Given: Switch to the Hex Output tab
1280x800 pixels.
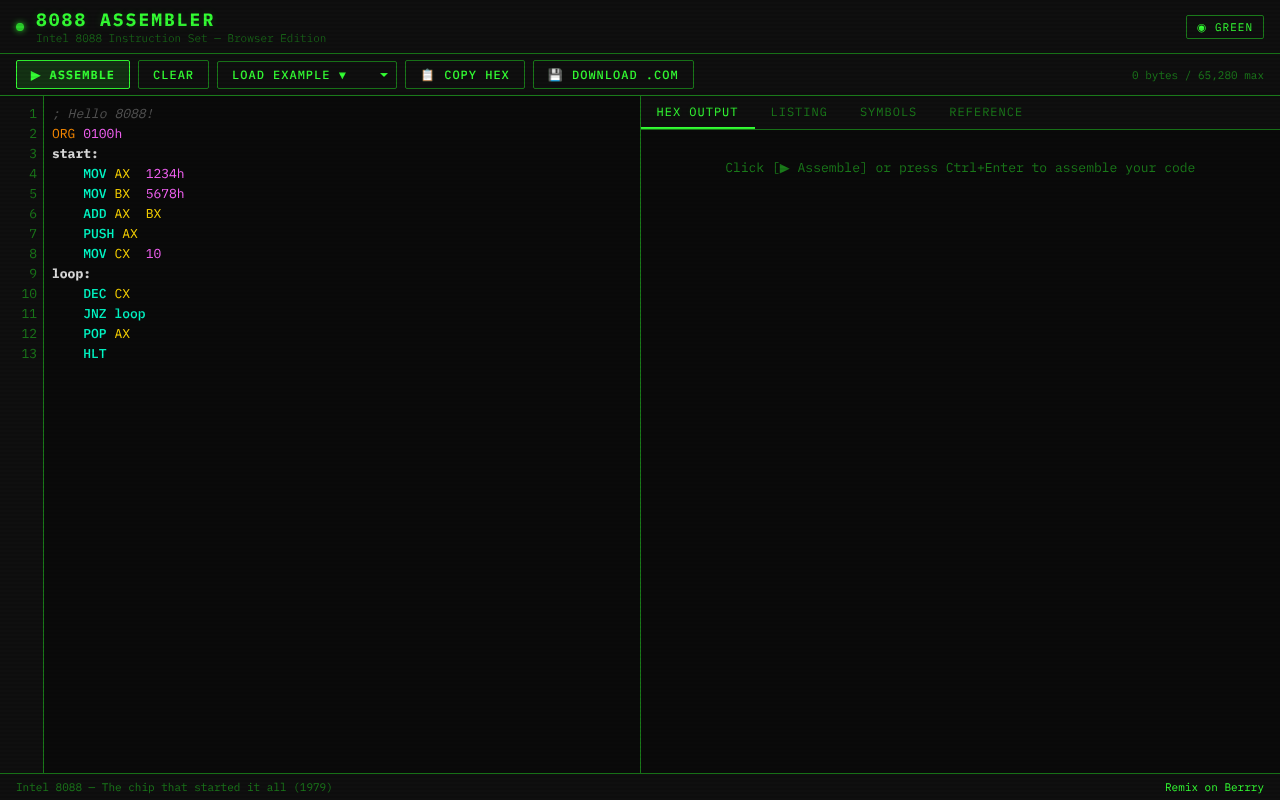Looking at the screenshot, I should click(x=697, y=112).
